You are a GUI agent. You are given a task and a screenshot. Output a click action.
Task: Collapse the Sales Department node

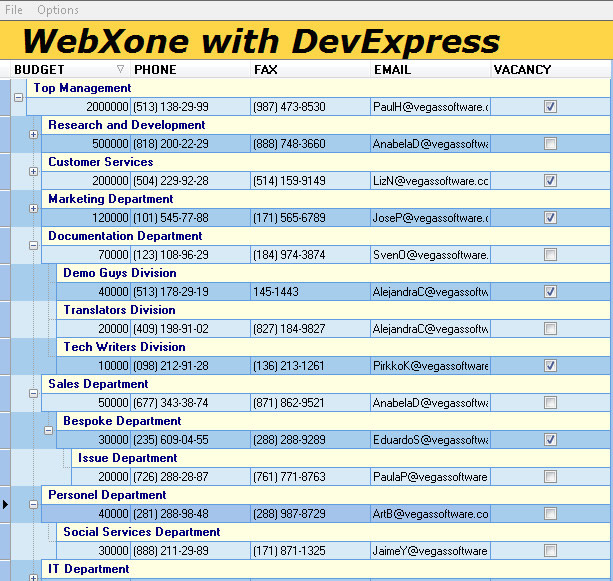(x=33, y=393)
